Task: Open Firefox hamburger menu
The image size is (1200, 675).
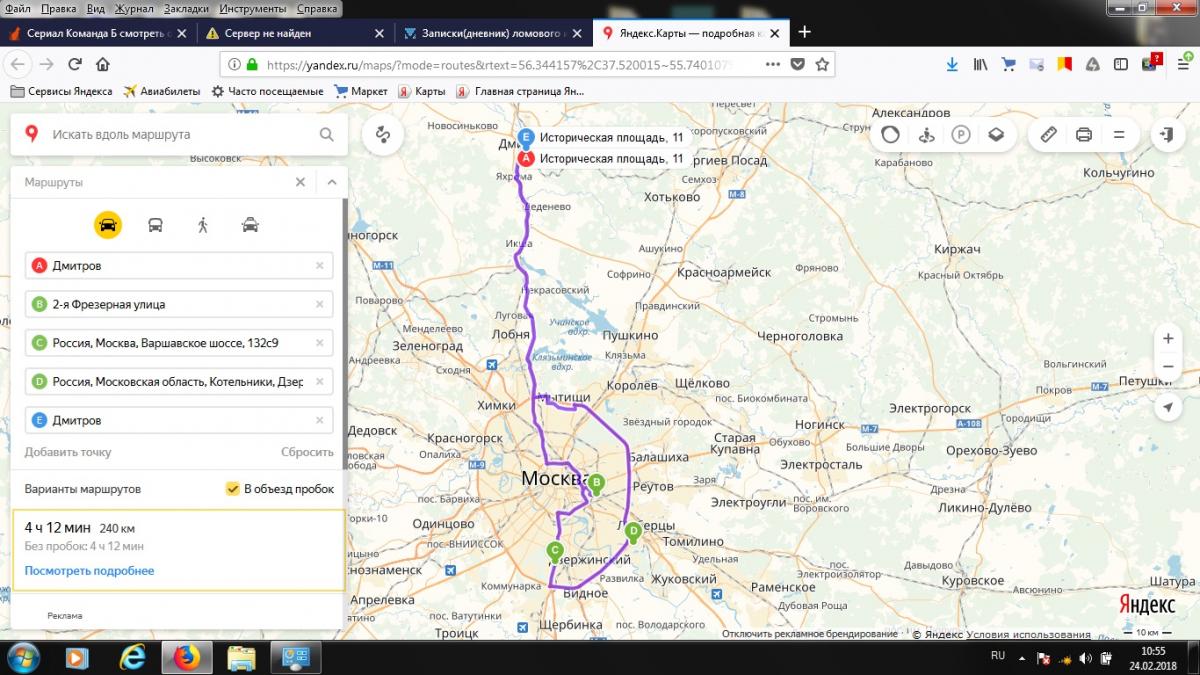Action: 1183,64
